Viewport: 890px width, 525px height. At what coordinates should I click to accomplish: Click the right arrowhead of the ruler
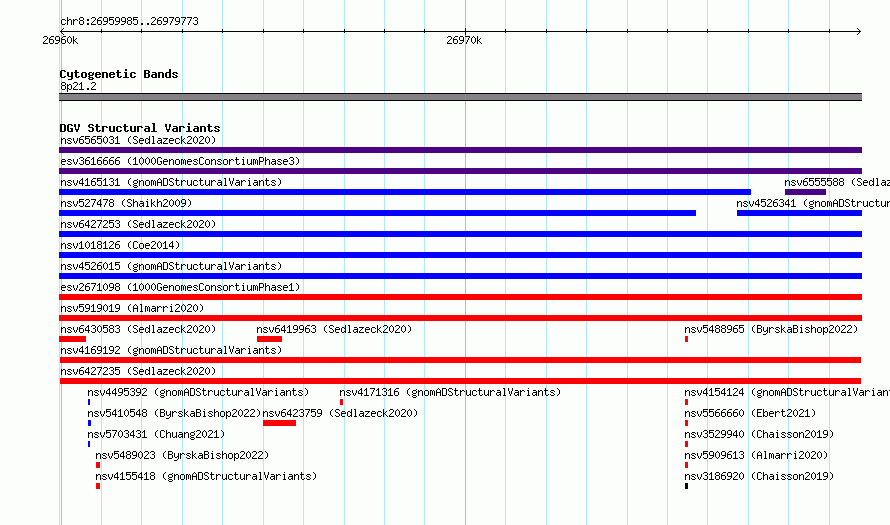pyautogui.click(x=859, y=31)
